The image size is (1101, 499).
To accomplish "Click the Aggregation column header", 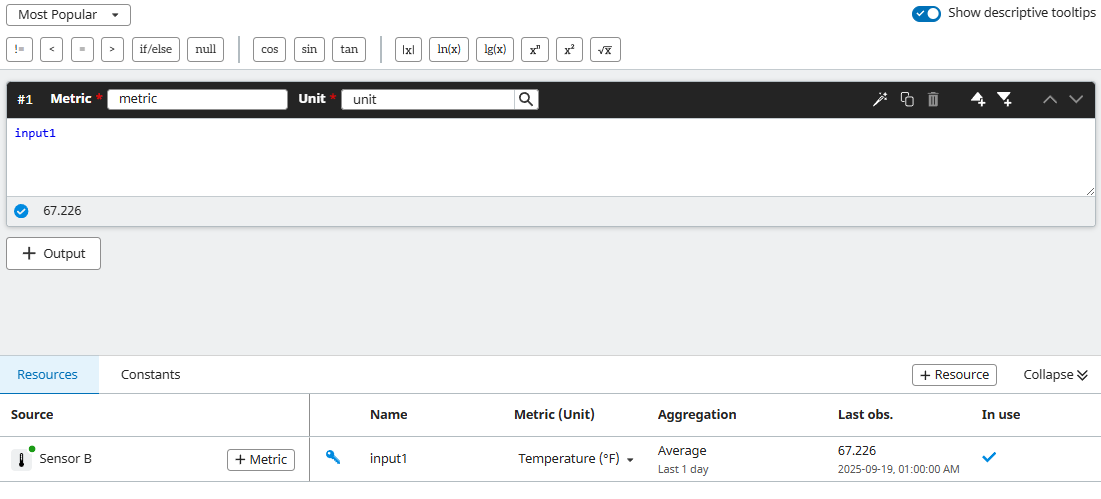I will [697, 415].
